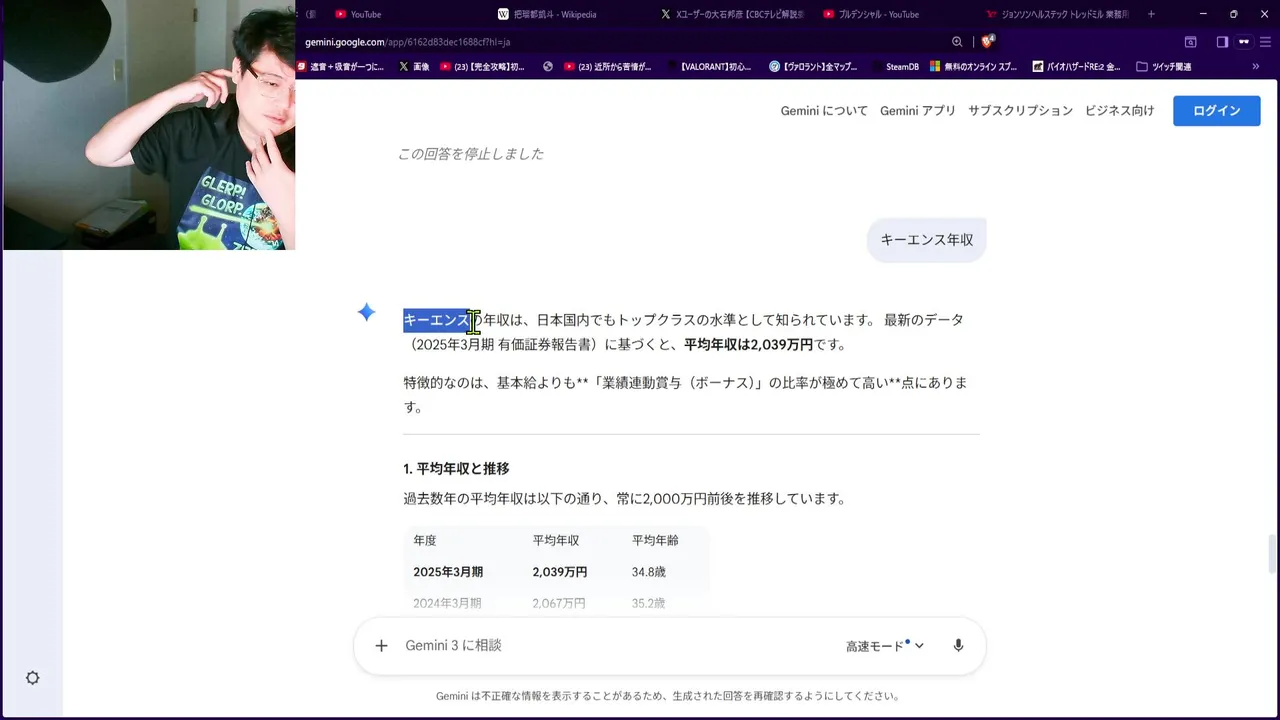Open Gemini について link
Viewport: 1280px width, 720px height.
824,111
